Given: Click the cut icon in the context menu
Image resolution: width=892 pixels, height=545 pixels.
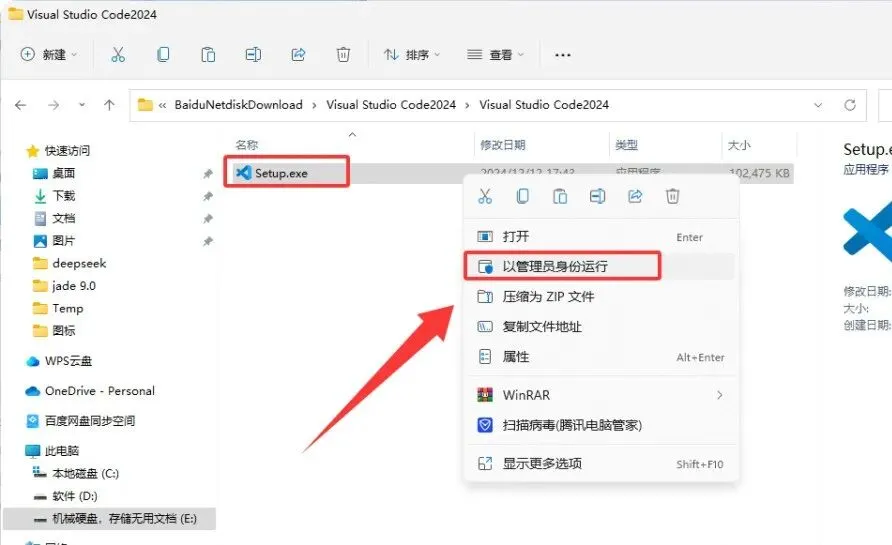Looking at the screenshot, I should [485, 197].
